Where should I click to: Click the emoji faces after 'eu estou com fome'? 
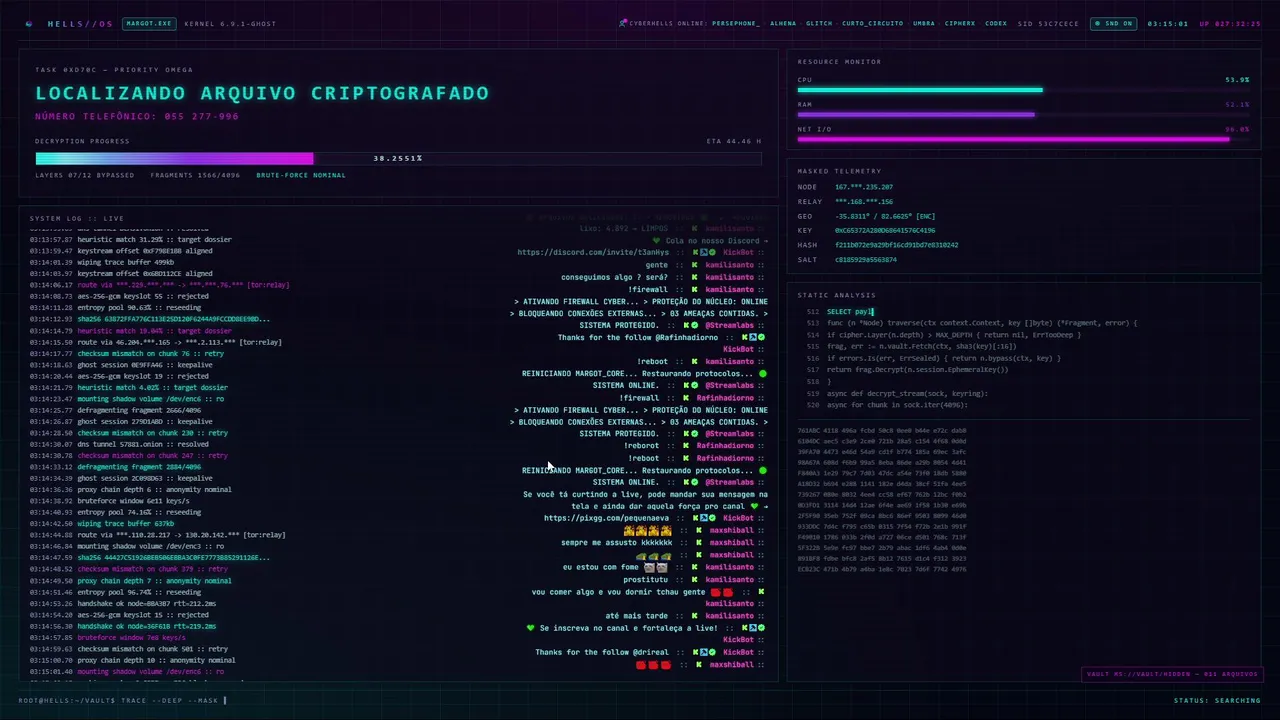click(x=655, y=567)
